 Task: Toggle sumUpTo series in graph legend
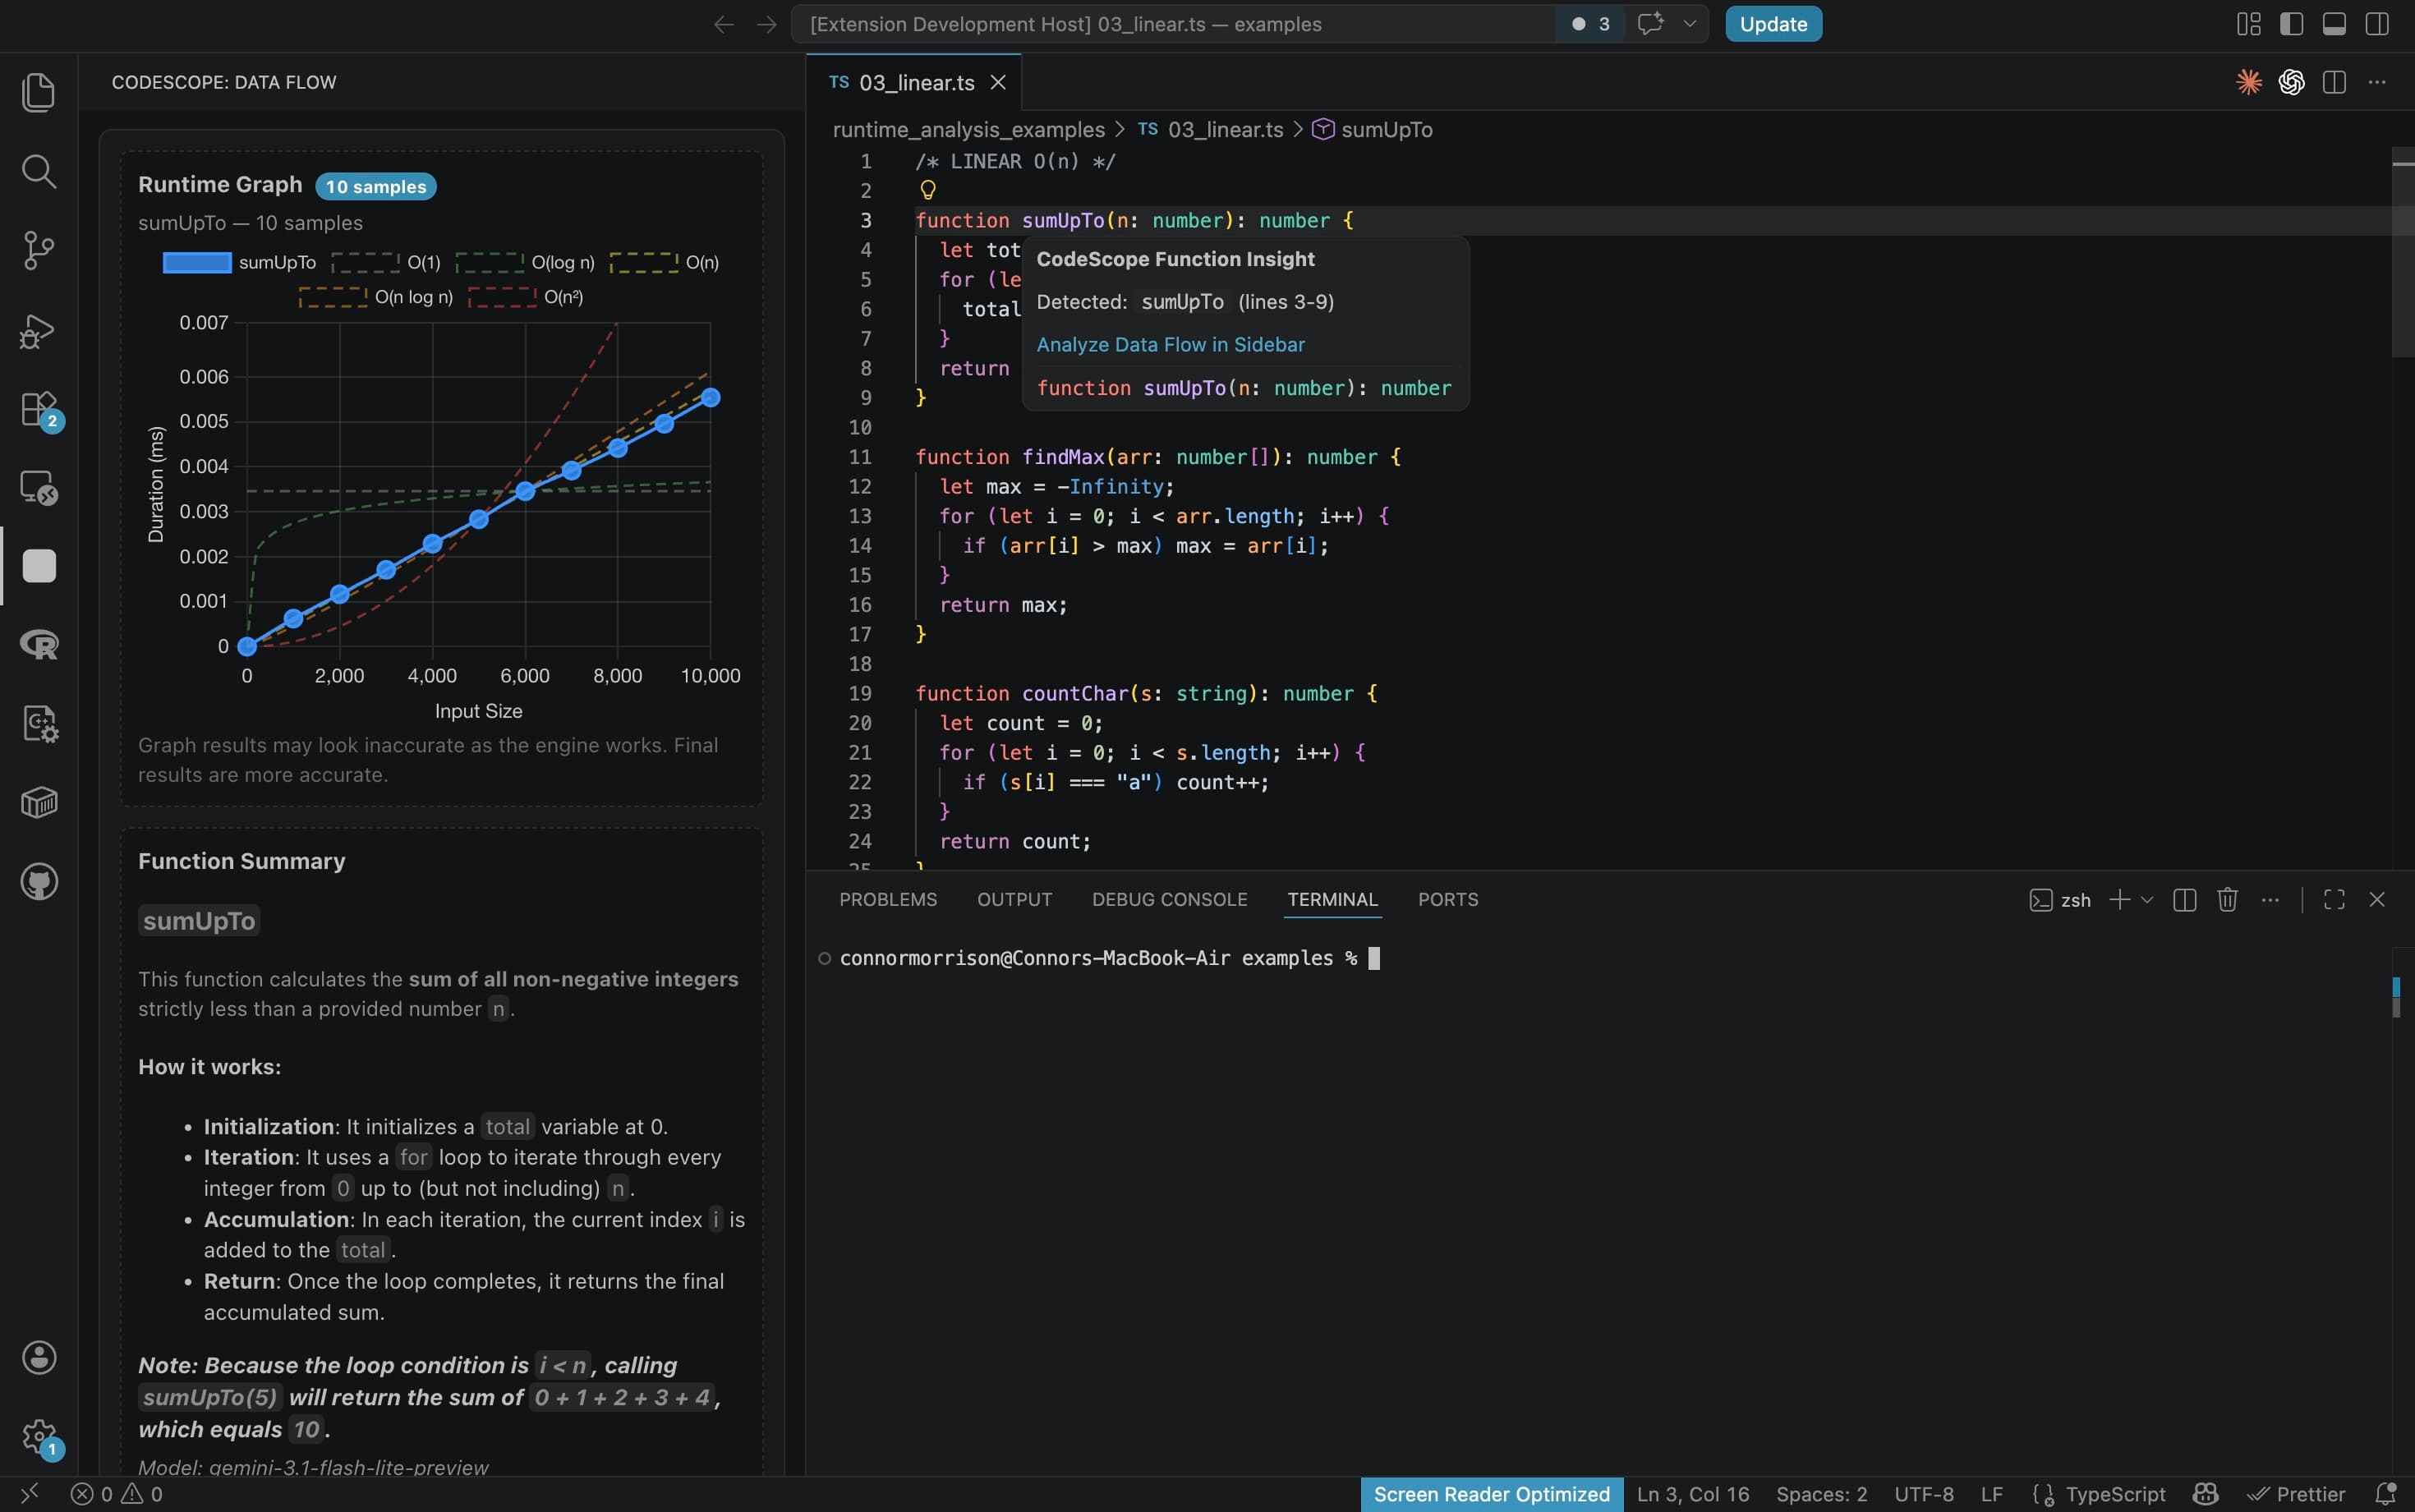tap(239, 262)
